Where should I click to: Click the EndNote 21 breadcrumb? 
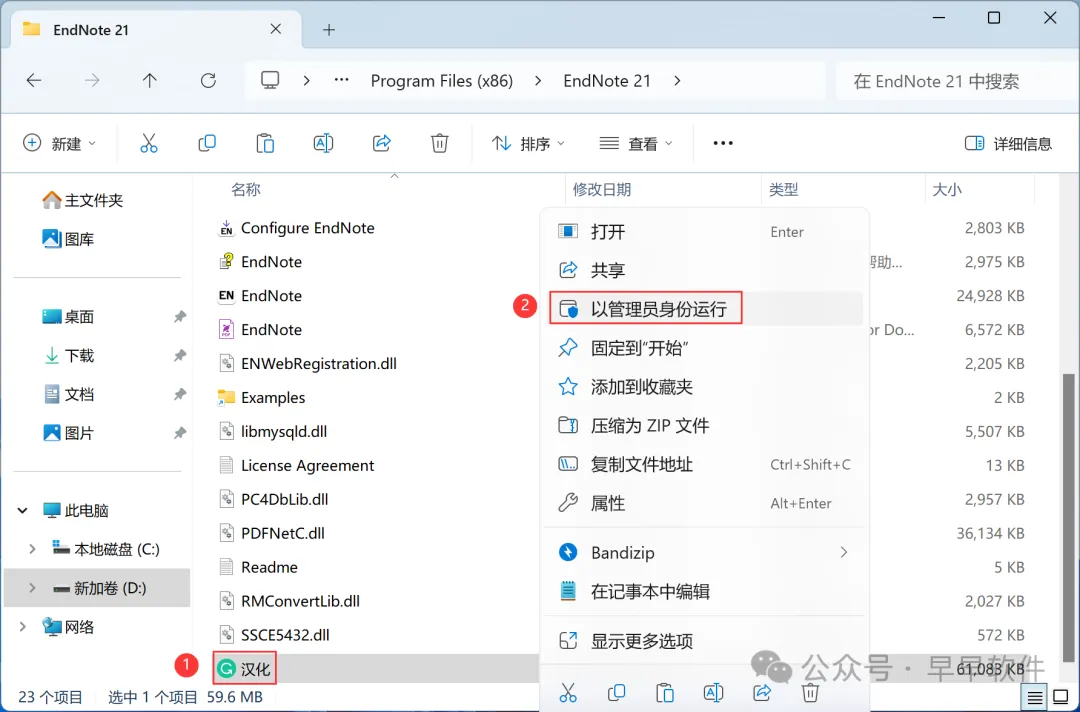(x=607, y=81)
